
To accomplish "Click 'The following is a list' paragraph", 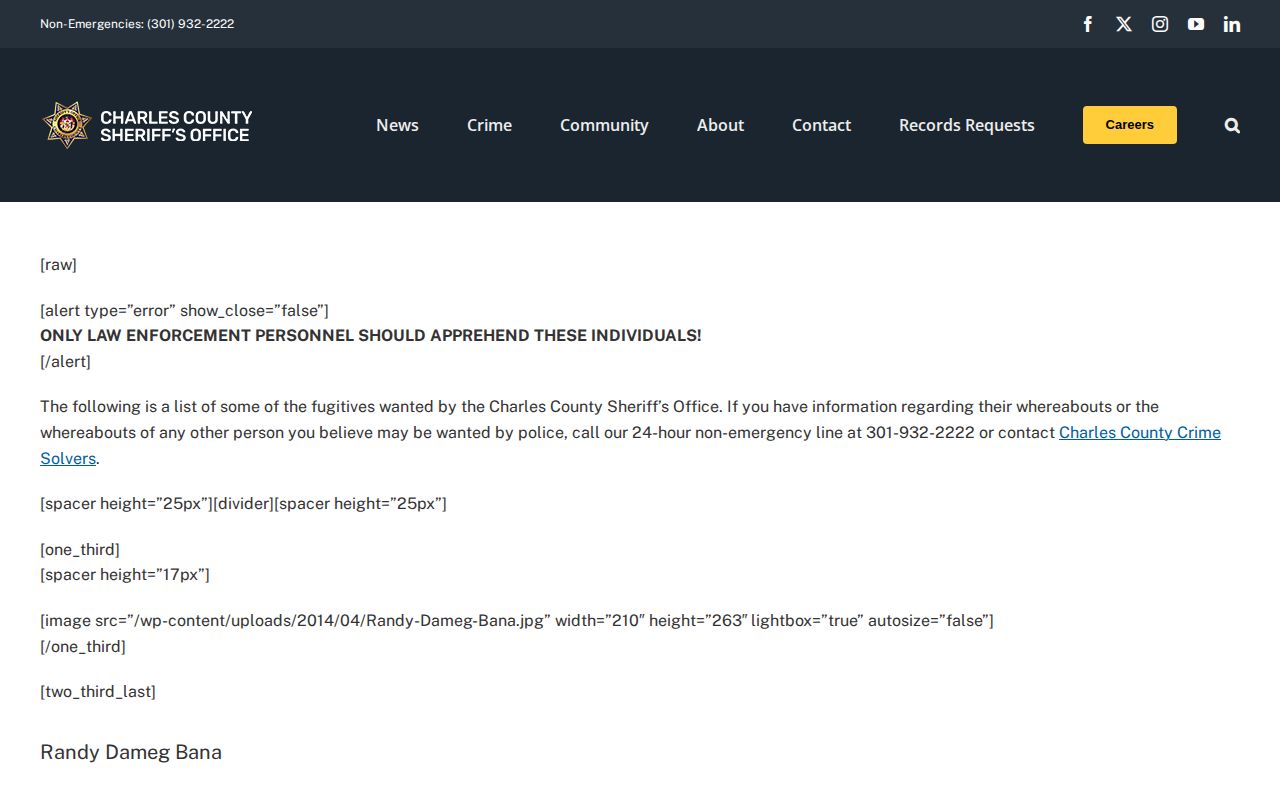I will coord(630,433).
